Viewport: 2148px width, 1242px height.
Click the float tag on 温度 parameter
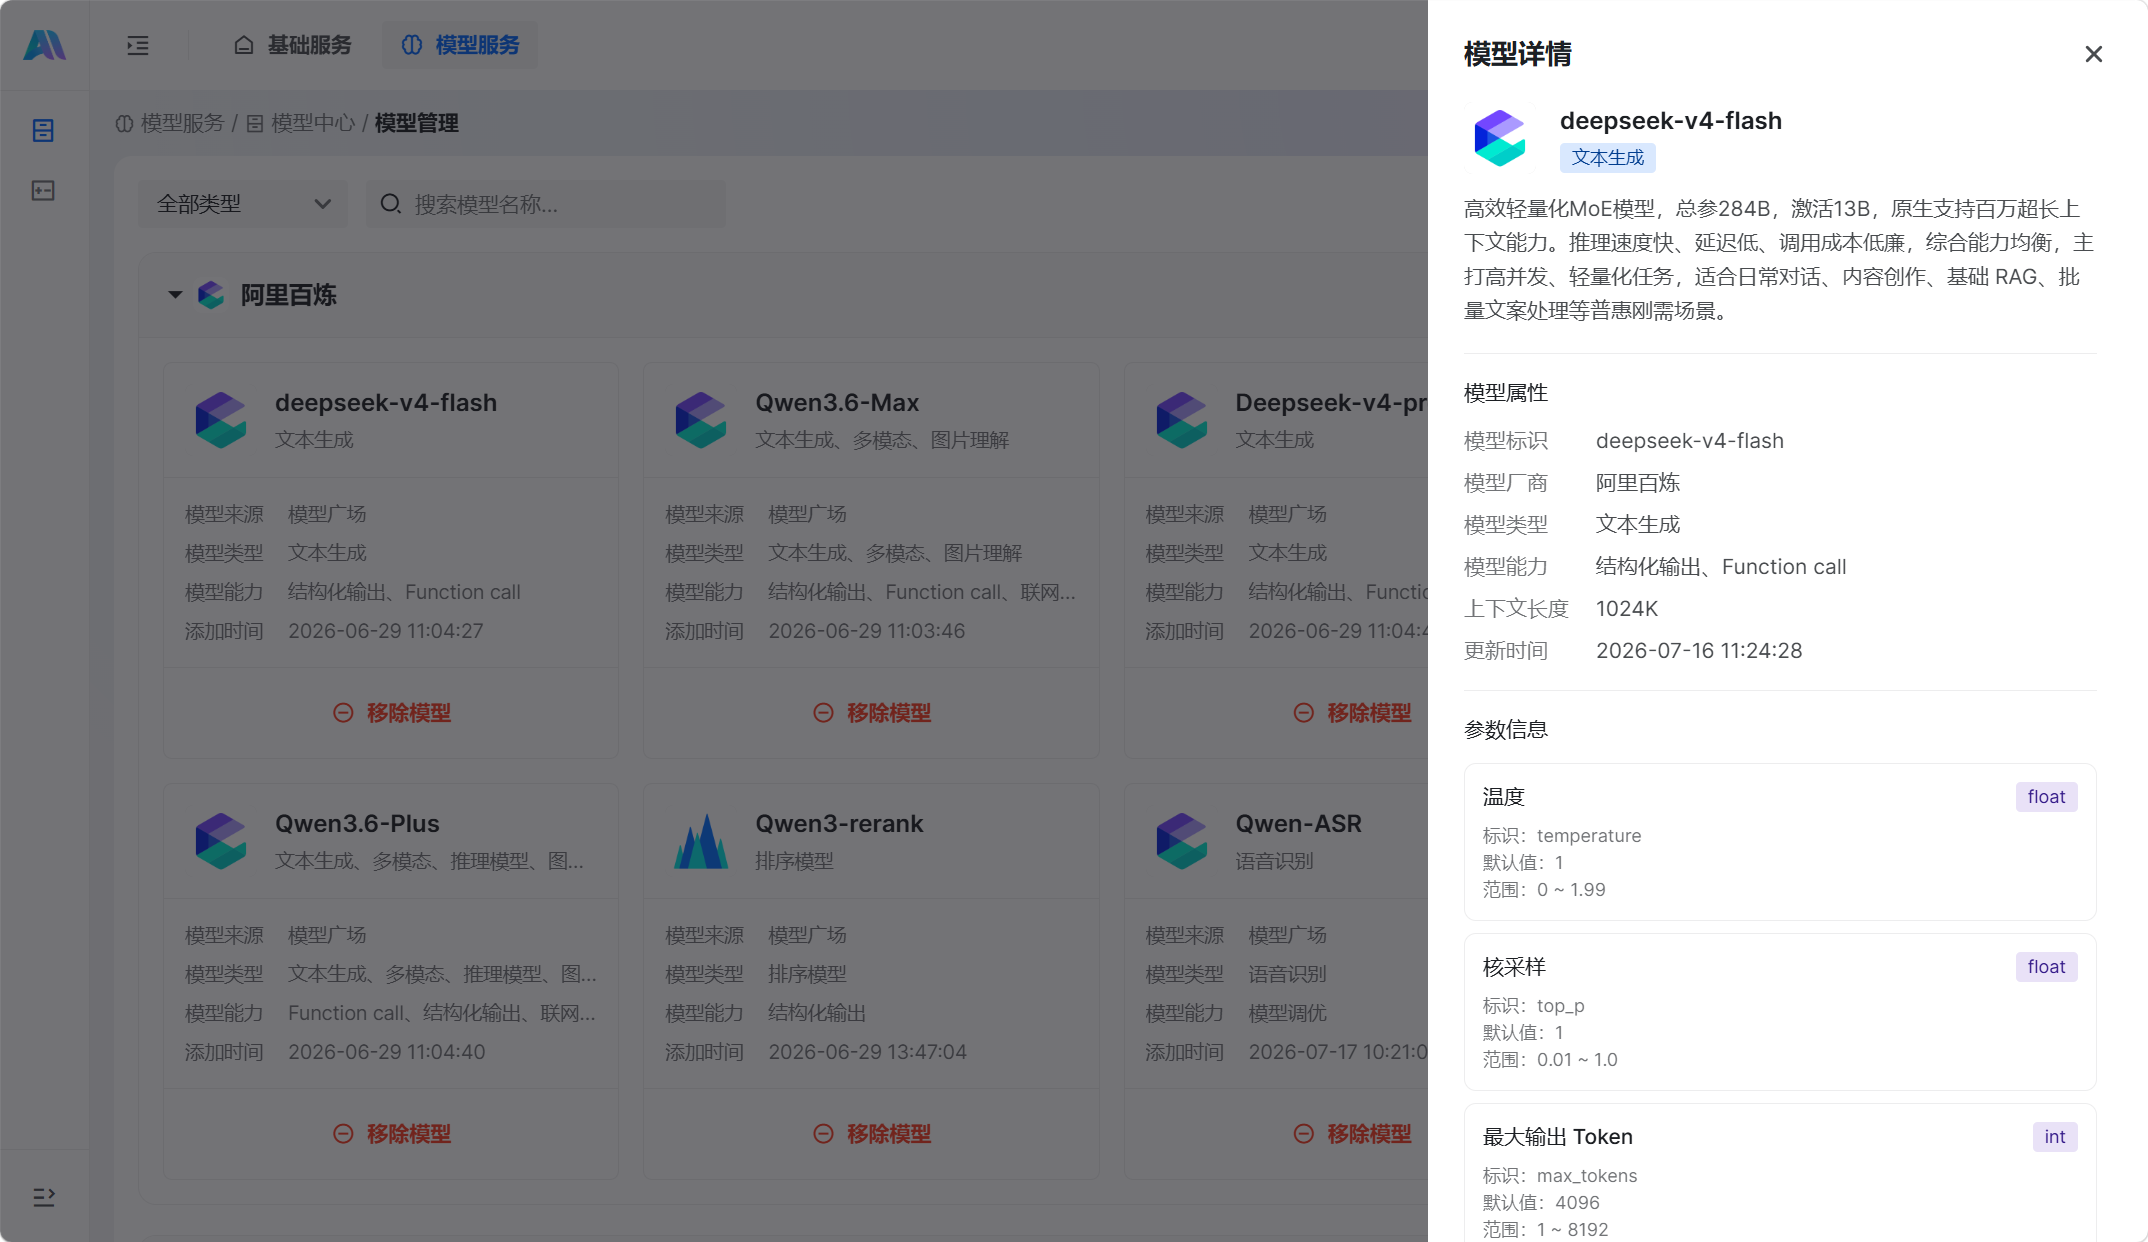(2046, 797)
